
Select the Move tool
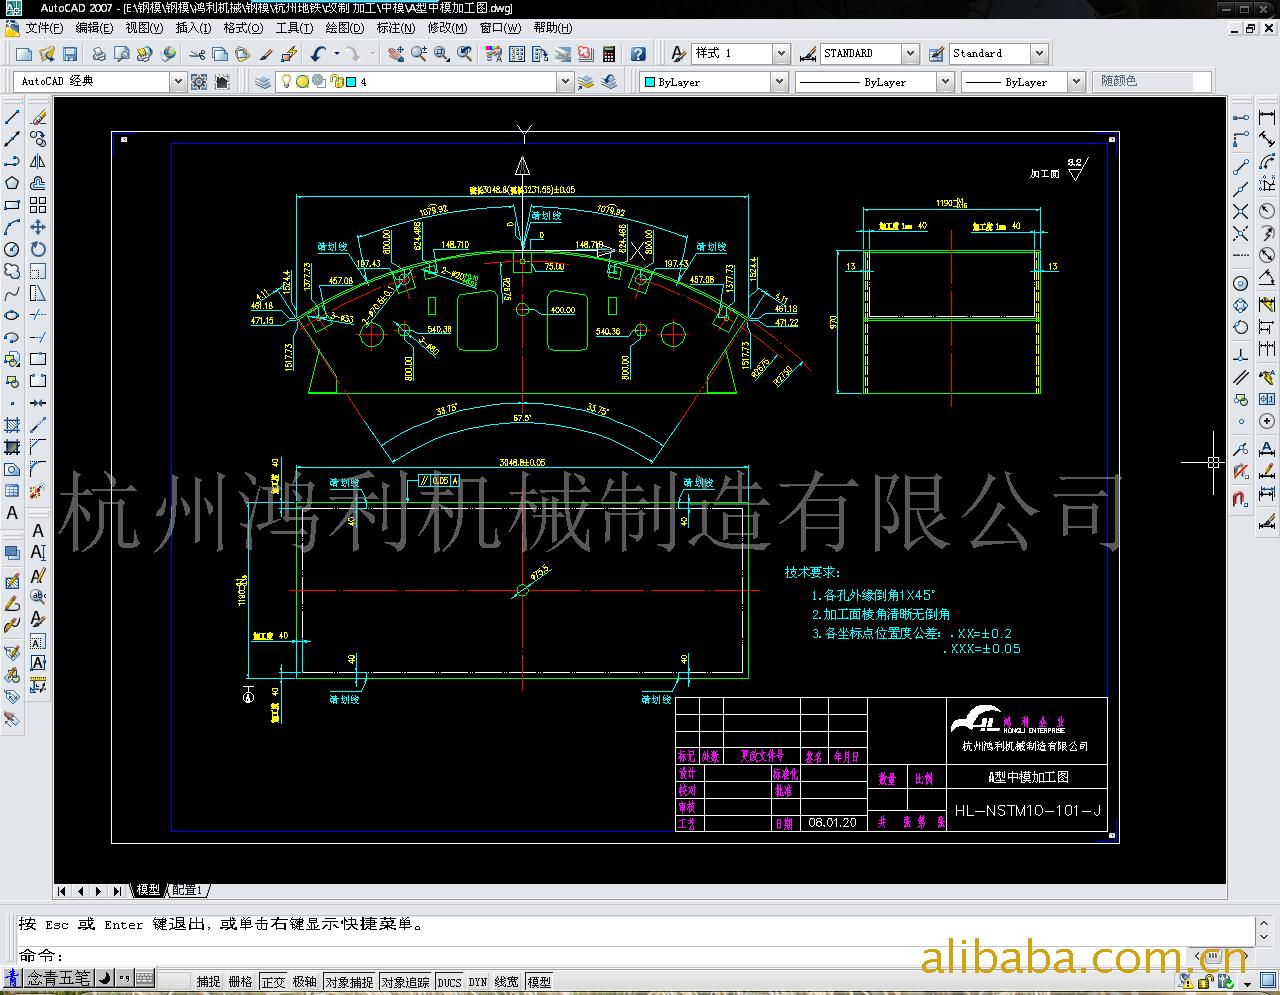point(38,227)
